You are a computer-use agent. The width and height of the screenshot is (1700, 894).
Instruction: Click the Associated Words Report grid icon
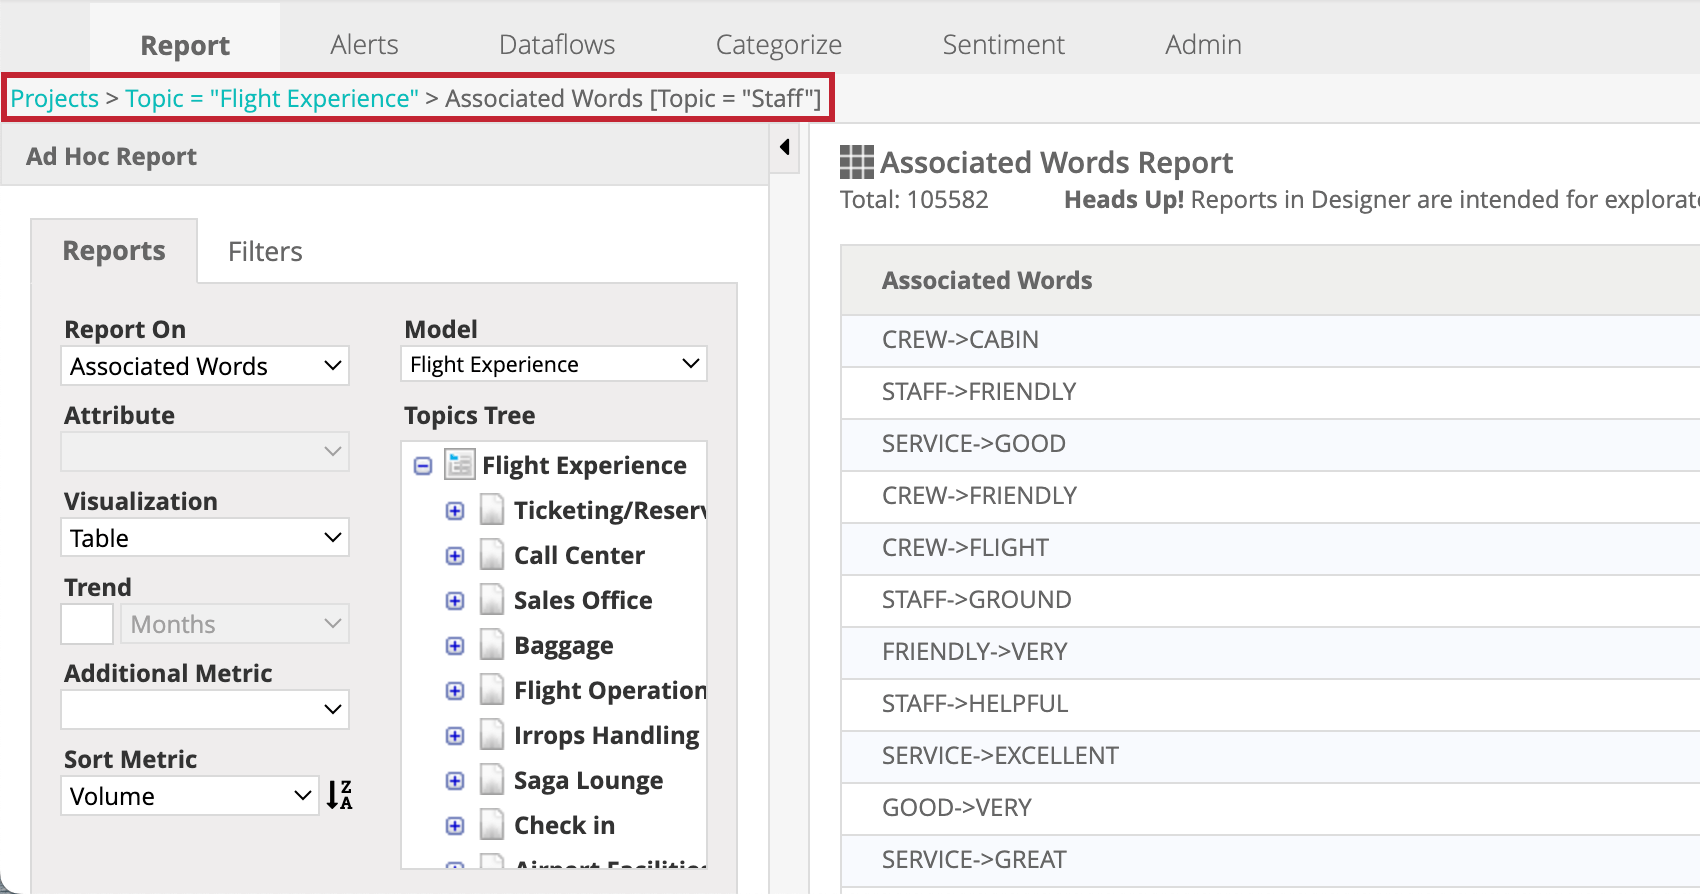(856, 162)
